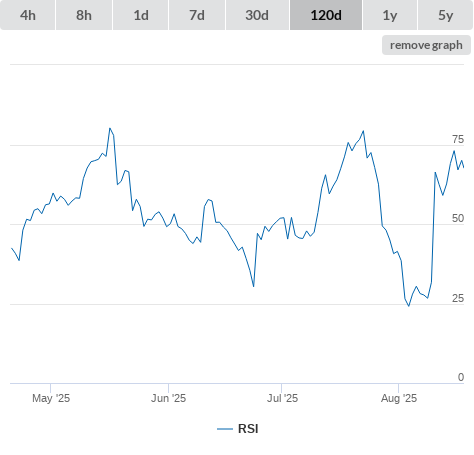Click the Aug '25 axis label
This screenshot has height=455, width=474.
399,398
